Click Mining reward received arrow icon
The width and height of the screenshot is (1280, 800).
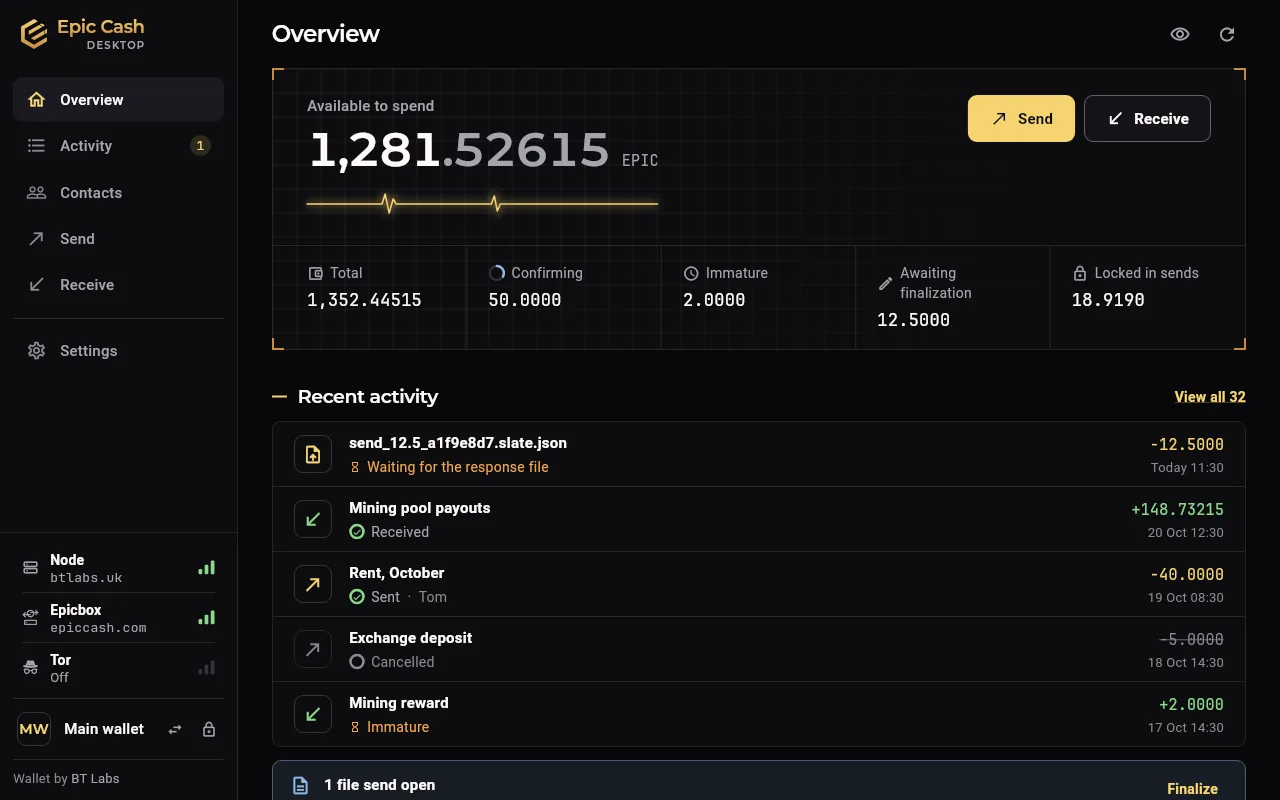313,714
